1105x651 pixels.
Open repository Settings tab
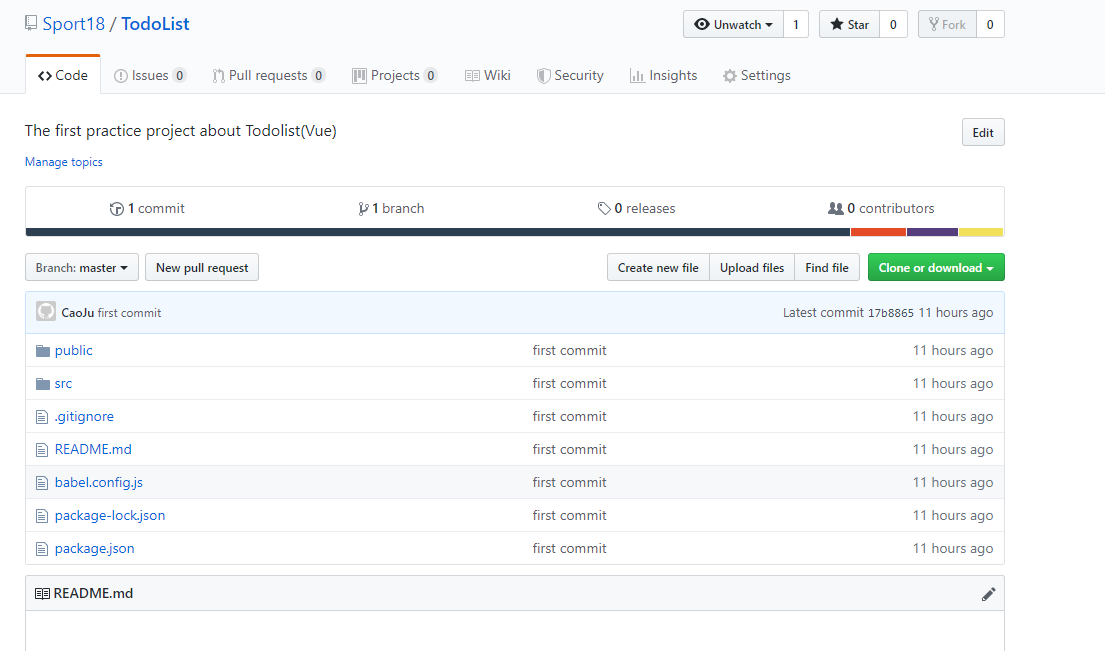pyautogui.click(x=757, y=75)
